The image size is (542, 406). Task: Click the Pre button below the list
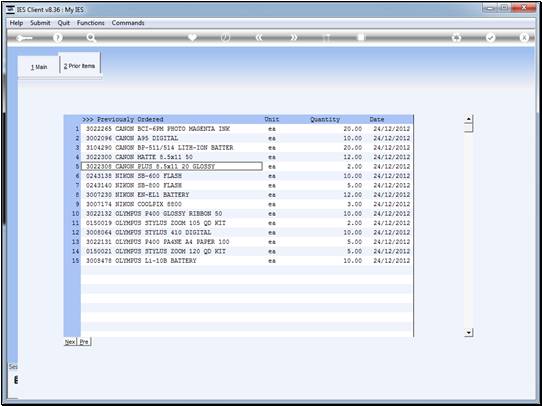coord(84,342)
